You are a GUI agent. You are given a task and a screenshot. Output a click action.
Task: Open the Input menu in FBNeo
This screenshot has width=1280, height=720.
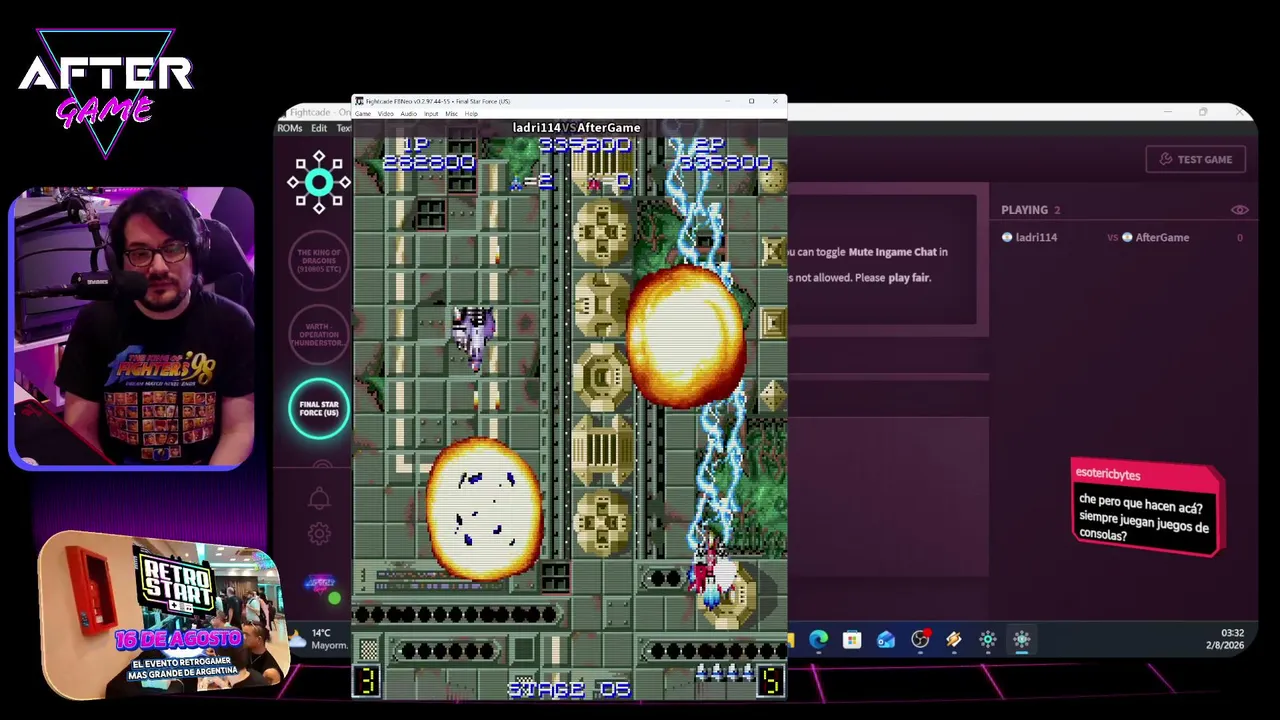pos(431,114)
